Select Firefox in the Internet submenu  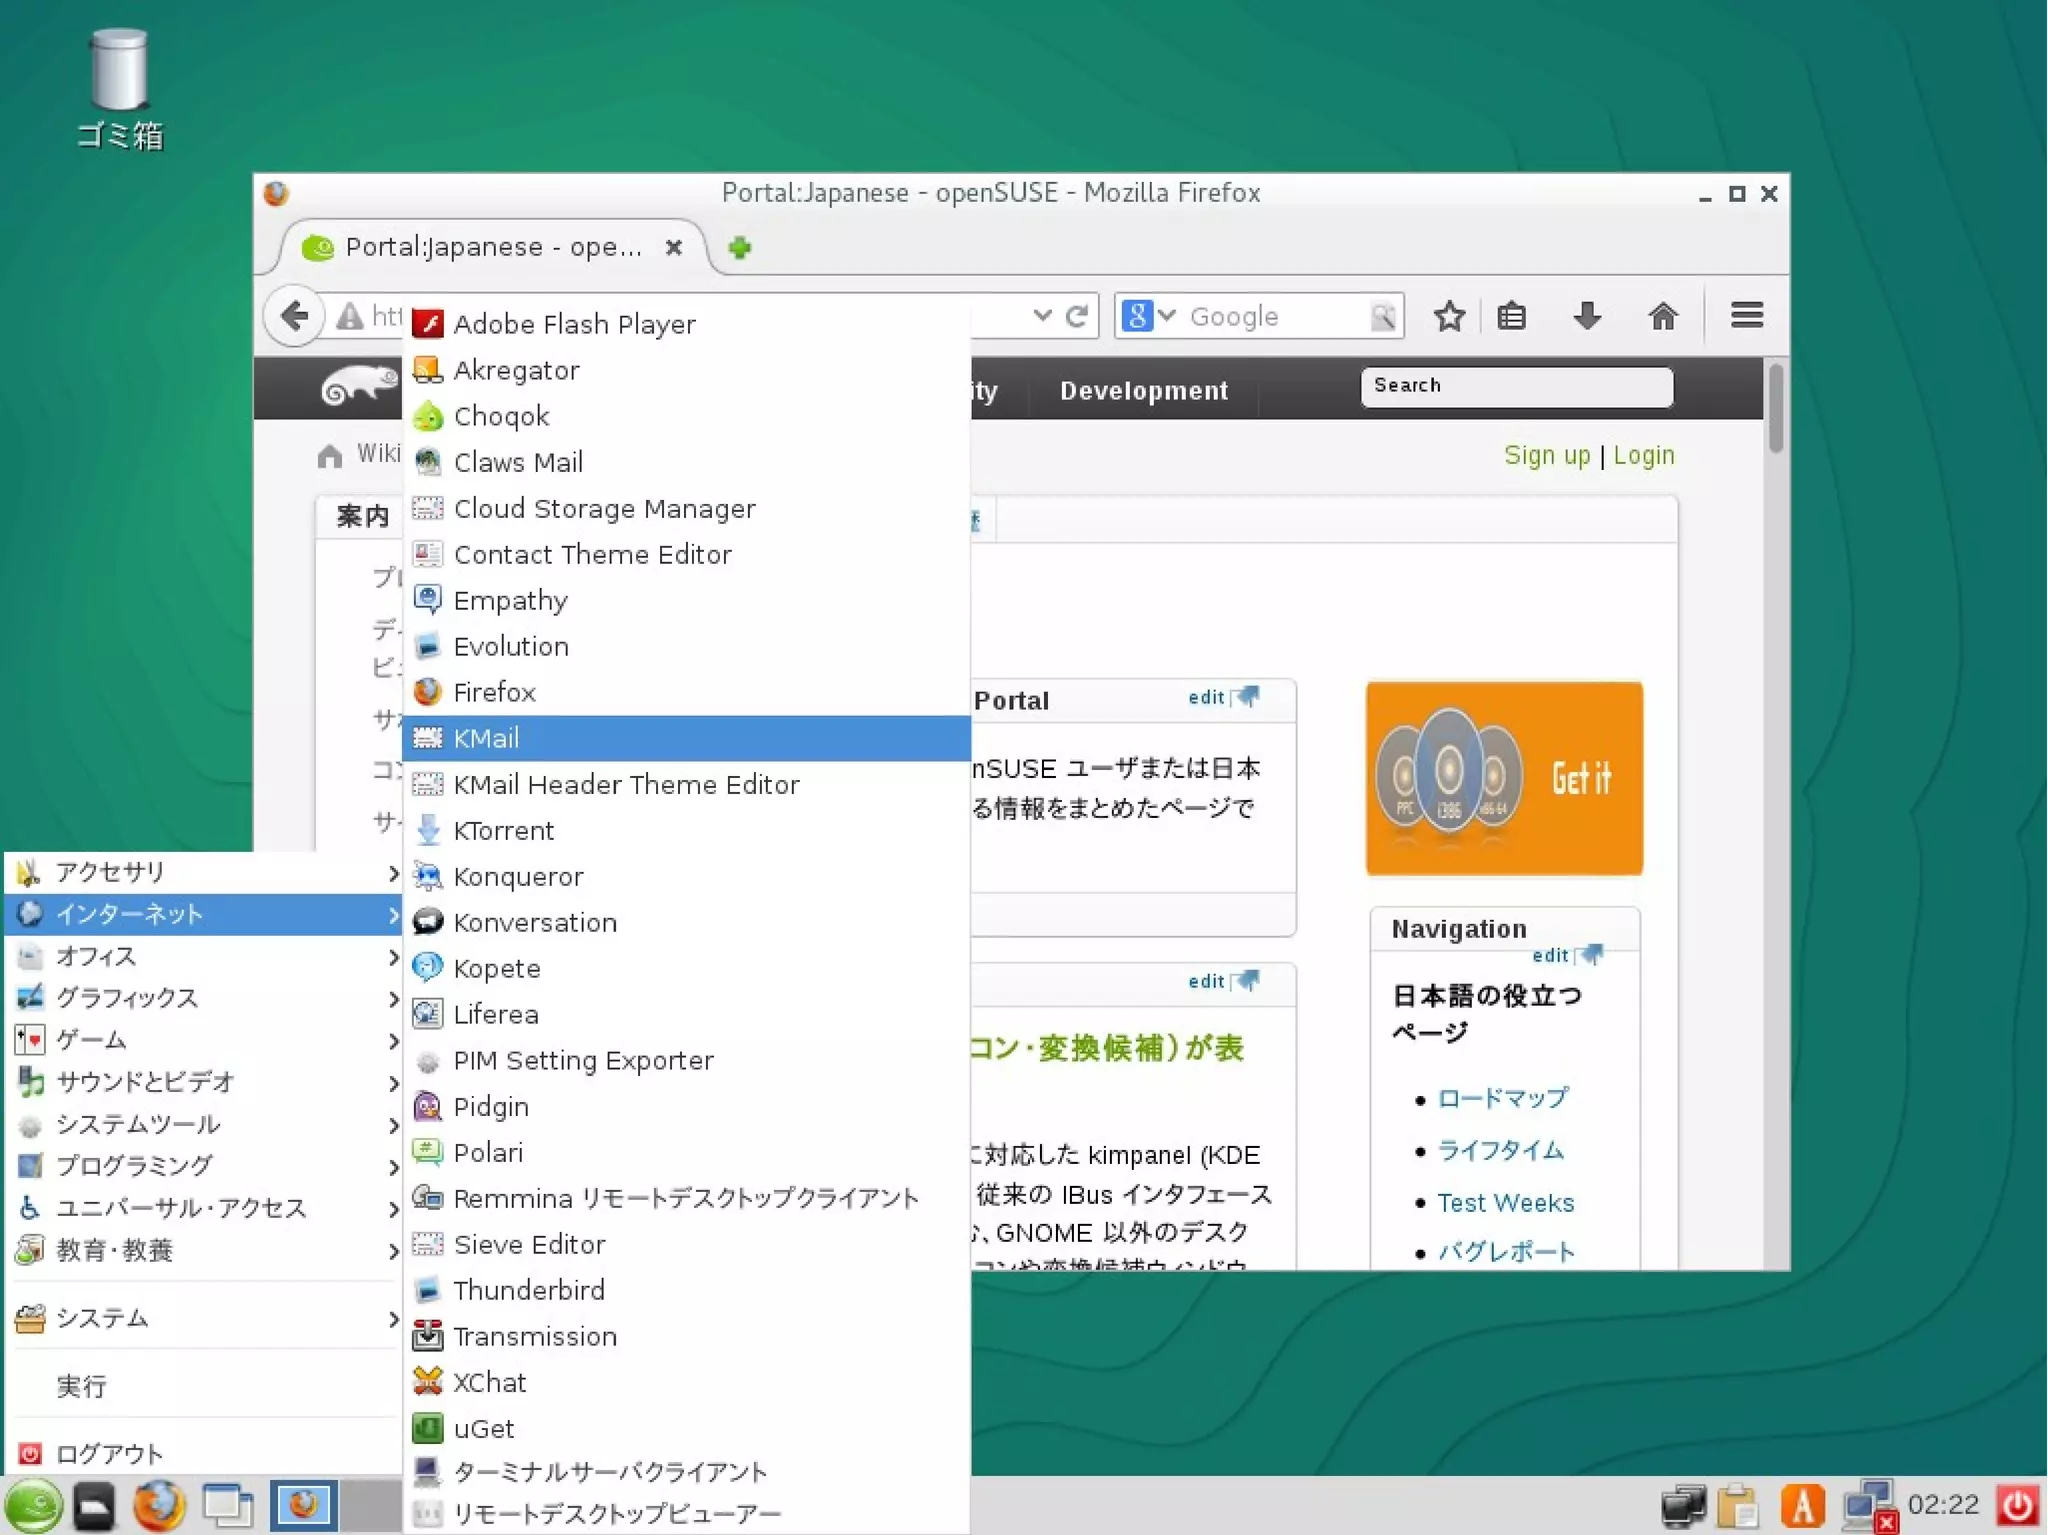pos(686,691)
